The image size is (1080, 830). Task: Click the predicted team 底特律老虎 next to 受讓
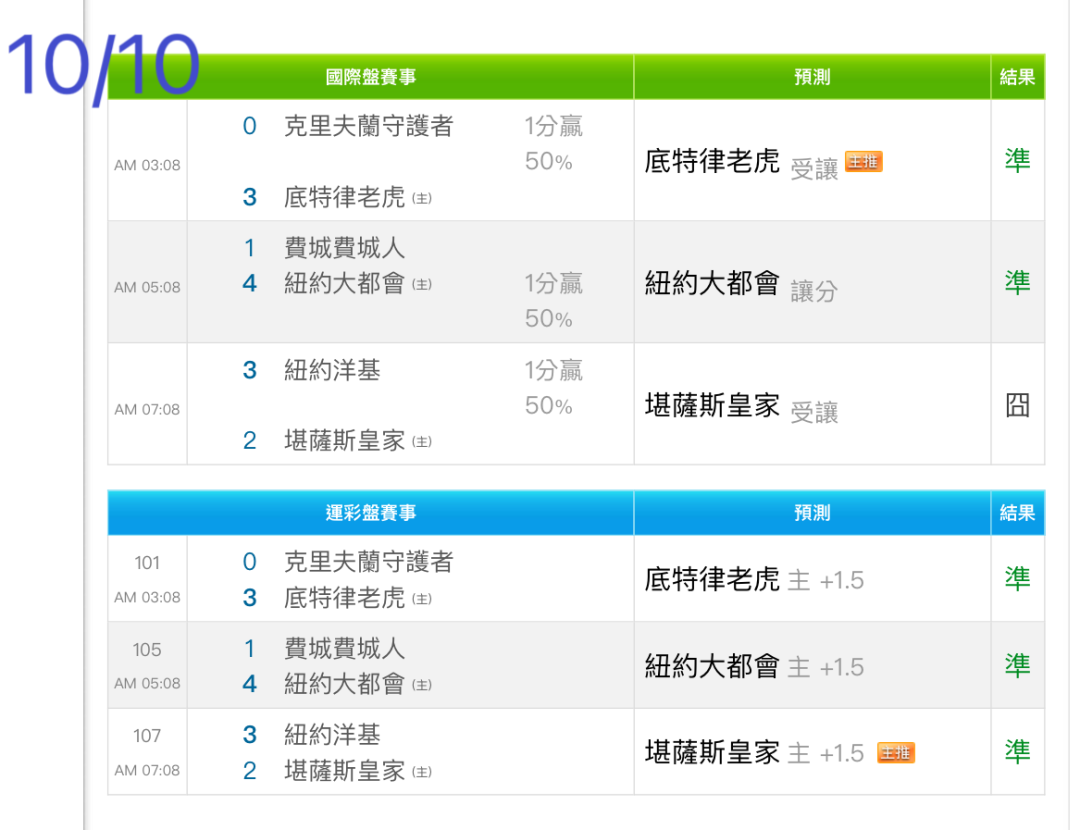tap(712, 161)
